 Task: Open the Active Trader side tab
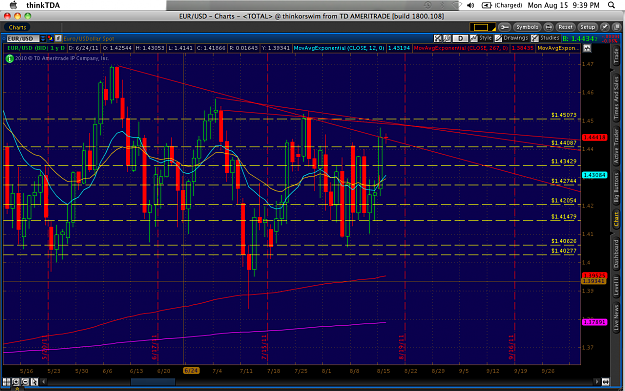[x=616, y=147]
